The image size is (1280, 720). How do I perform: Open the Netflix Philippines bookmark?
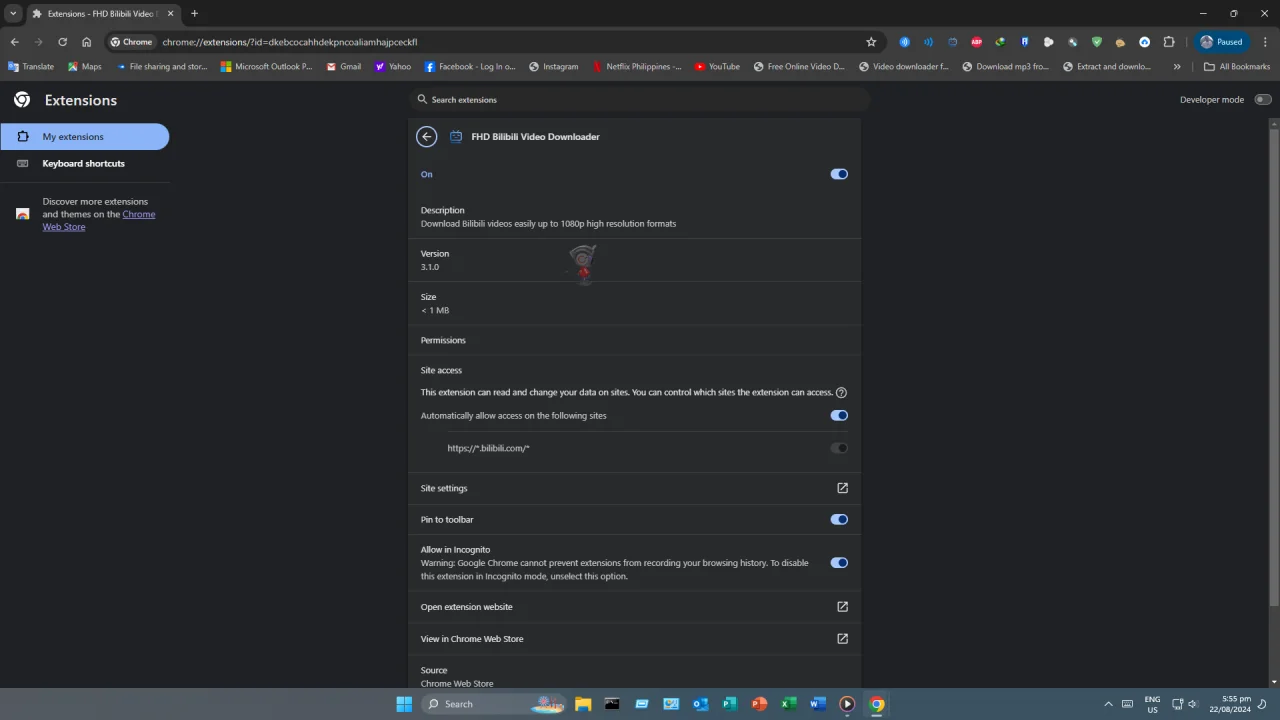[637, 67]
